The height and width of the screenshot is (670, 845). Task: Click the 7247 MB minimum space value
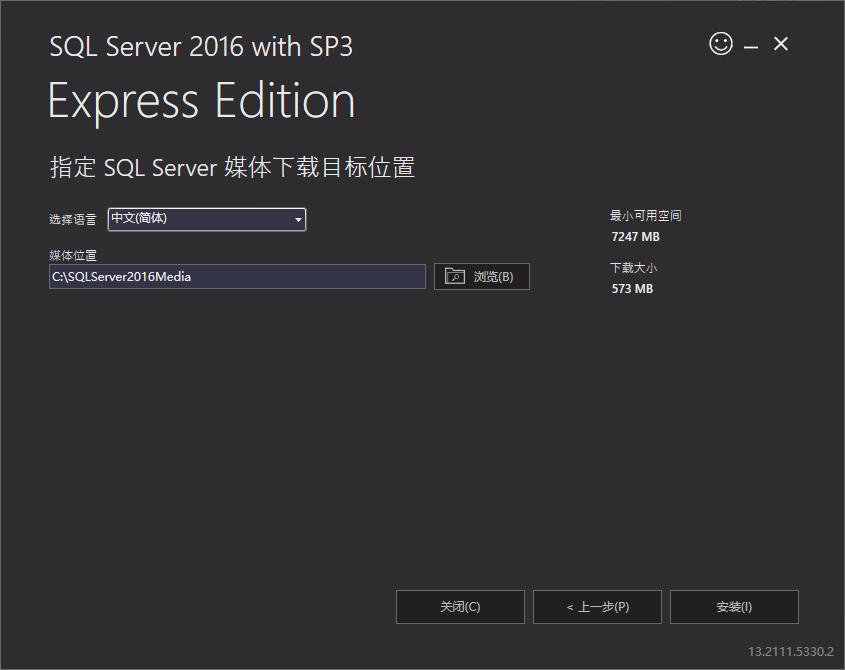(635, 237)
